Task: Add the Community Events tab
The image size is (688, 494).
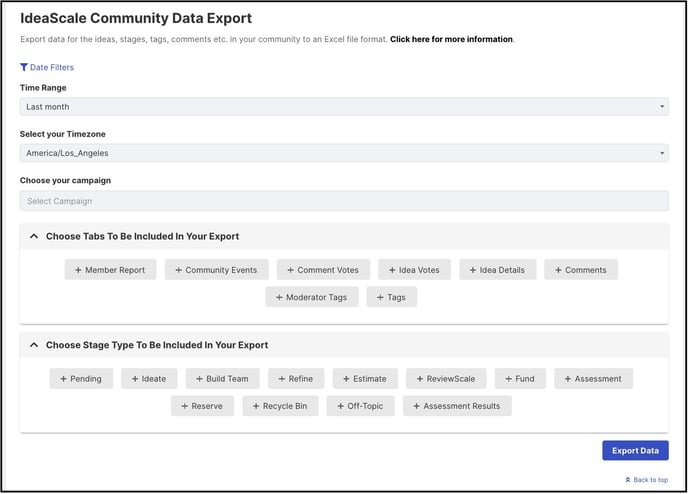Action: click(216, 270)
